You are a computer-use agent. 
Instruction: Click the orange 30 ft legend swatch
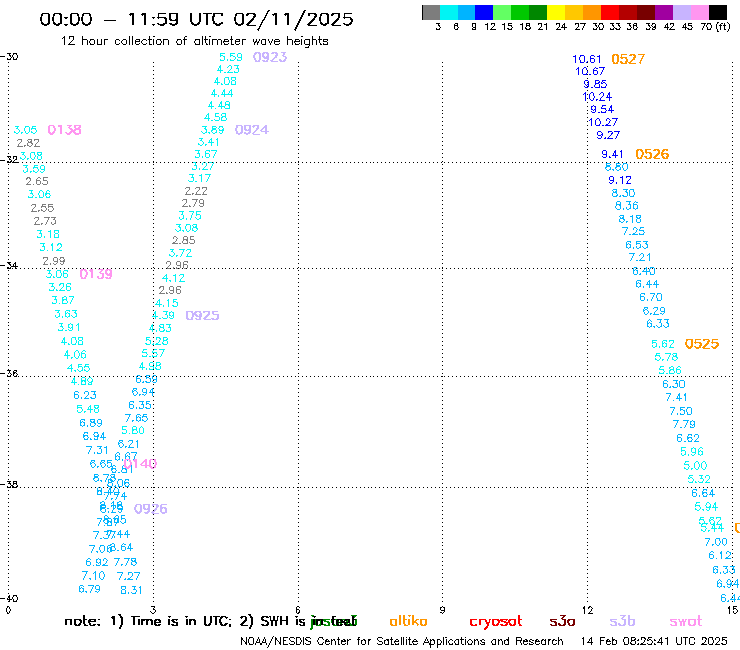pyautogui.click(x=592, y=12)
